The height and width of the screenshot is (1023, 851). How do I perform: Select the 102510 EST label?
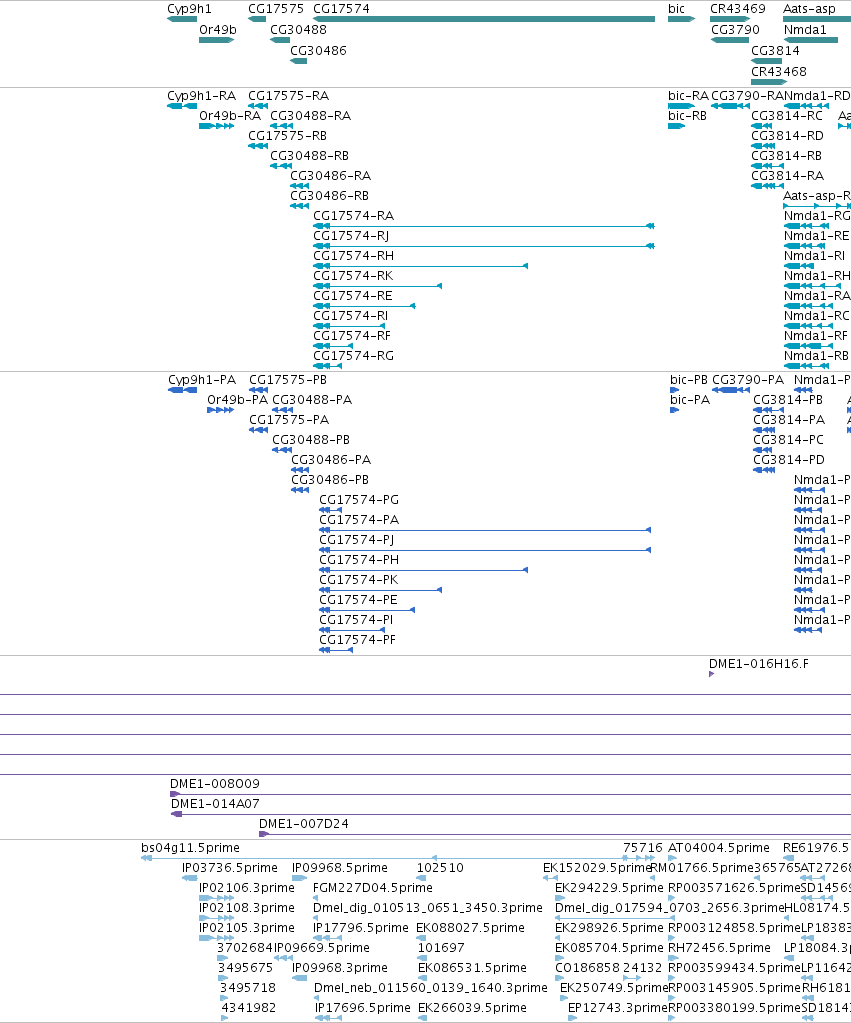click(441, 868)
